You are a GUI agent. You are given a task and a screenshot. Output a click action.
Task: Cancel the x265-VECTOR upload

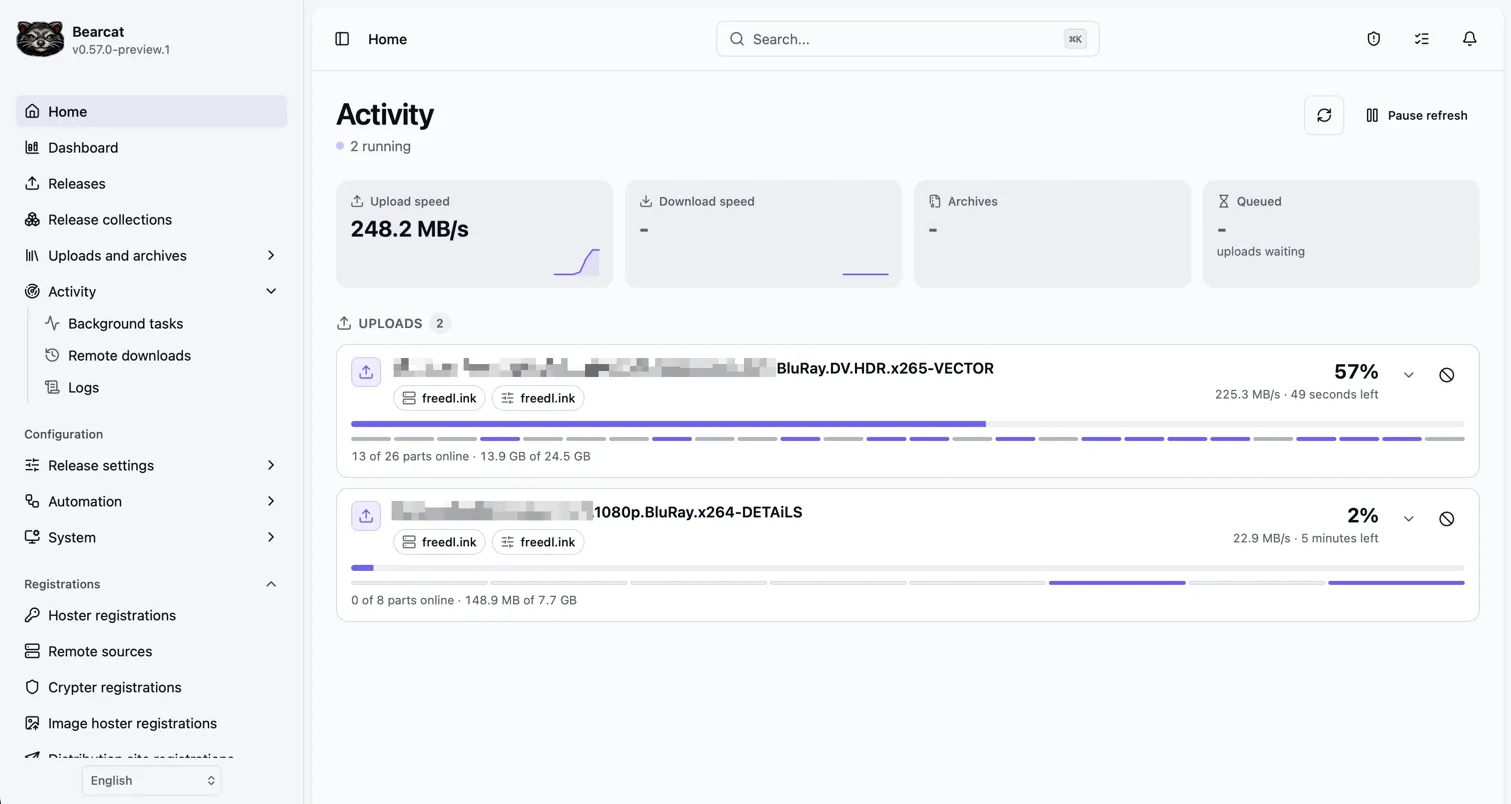coord(1446,375)
